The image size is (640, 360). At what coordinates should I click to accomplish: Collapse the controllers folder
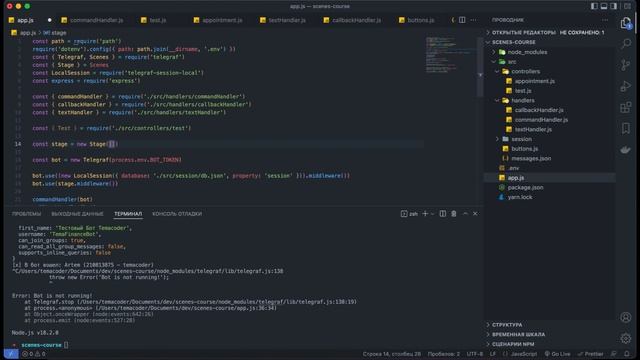(x=525, y=71)
